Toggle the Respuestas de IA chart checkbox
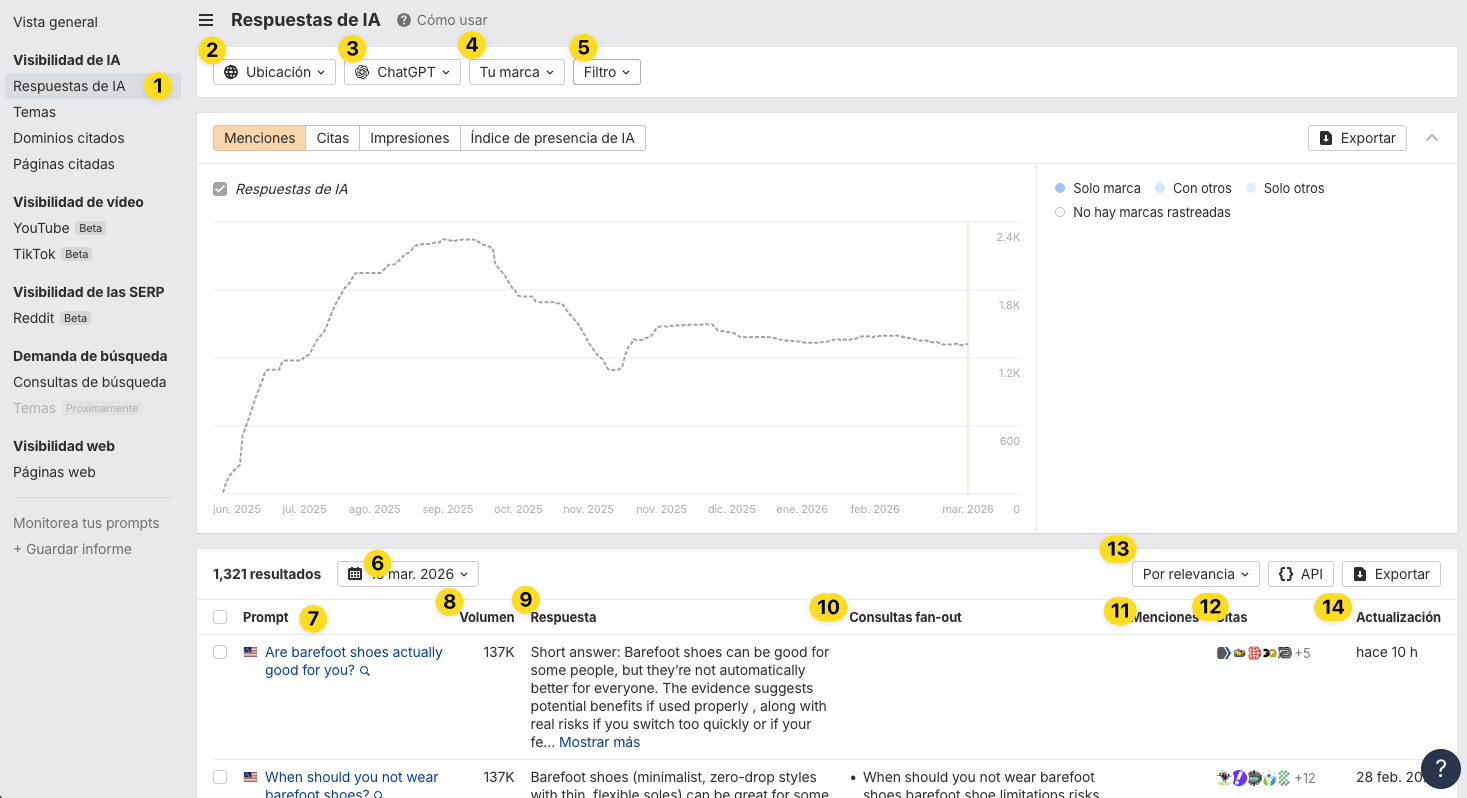This screenshot has height=798, width=1467. tap(220, 189)
